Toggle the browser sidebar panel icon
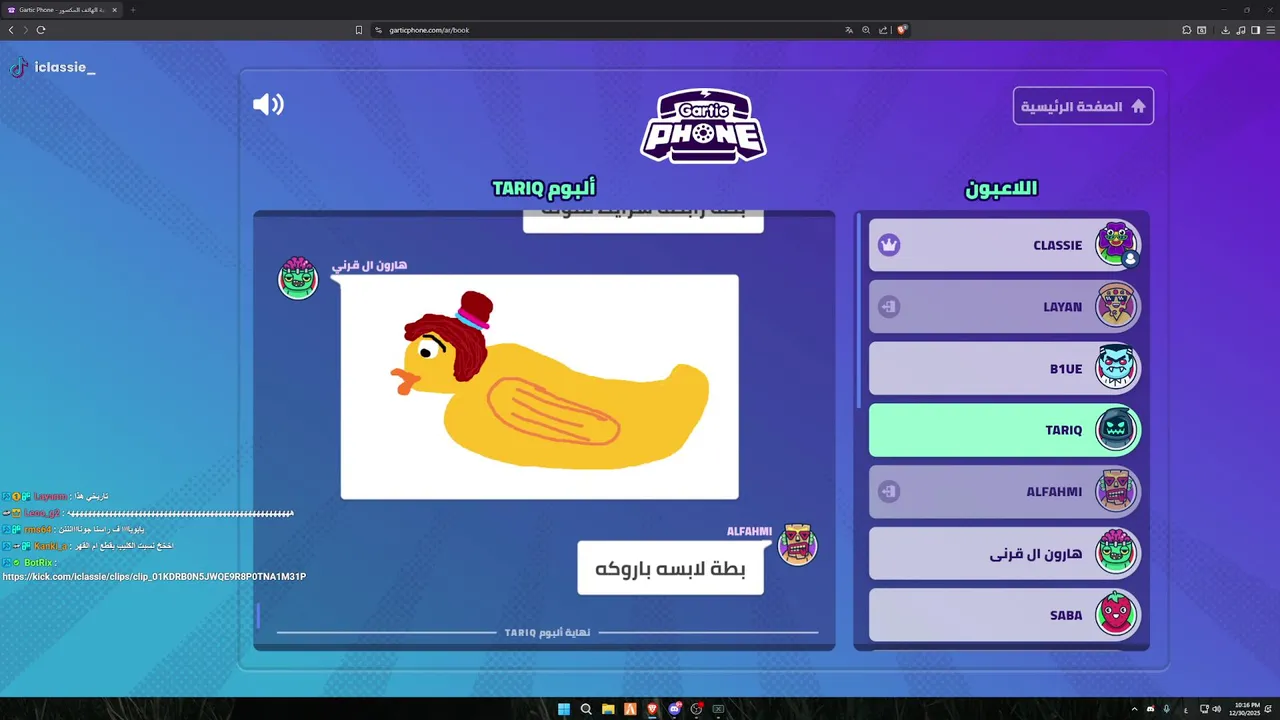1280x720 pixels. pos(1256,30)
